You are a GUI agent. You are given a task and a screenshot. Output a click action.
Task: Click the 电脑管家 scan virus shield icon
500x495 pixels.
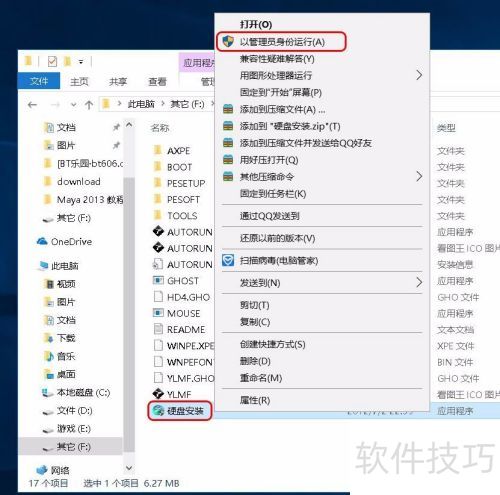pyautogui.click(x=228, y=260)
